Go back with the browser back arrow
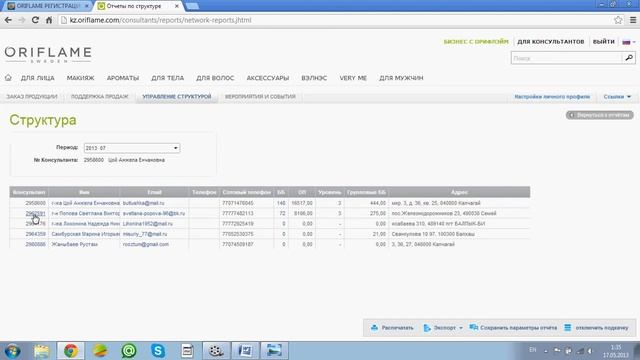The image size is (640, 360). point(8,20)
